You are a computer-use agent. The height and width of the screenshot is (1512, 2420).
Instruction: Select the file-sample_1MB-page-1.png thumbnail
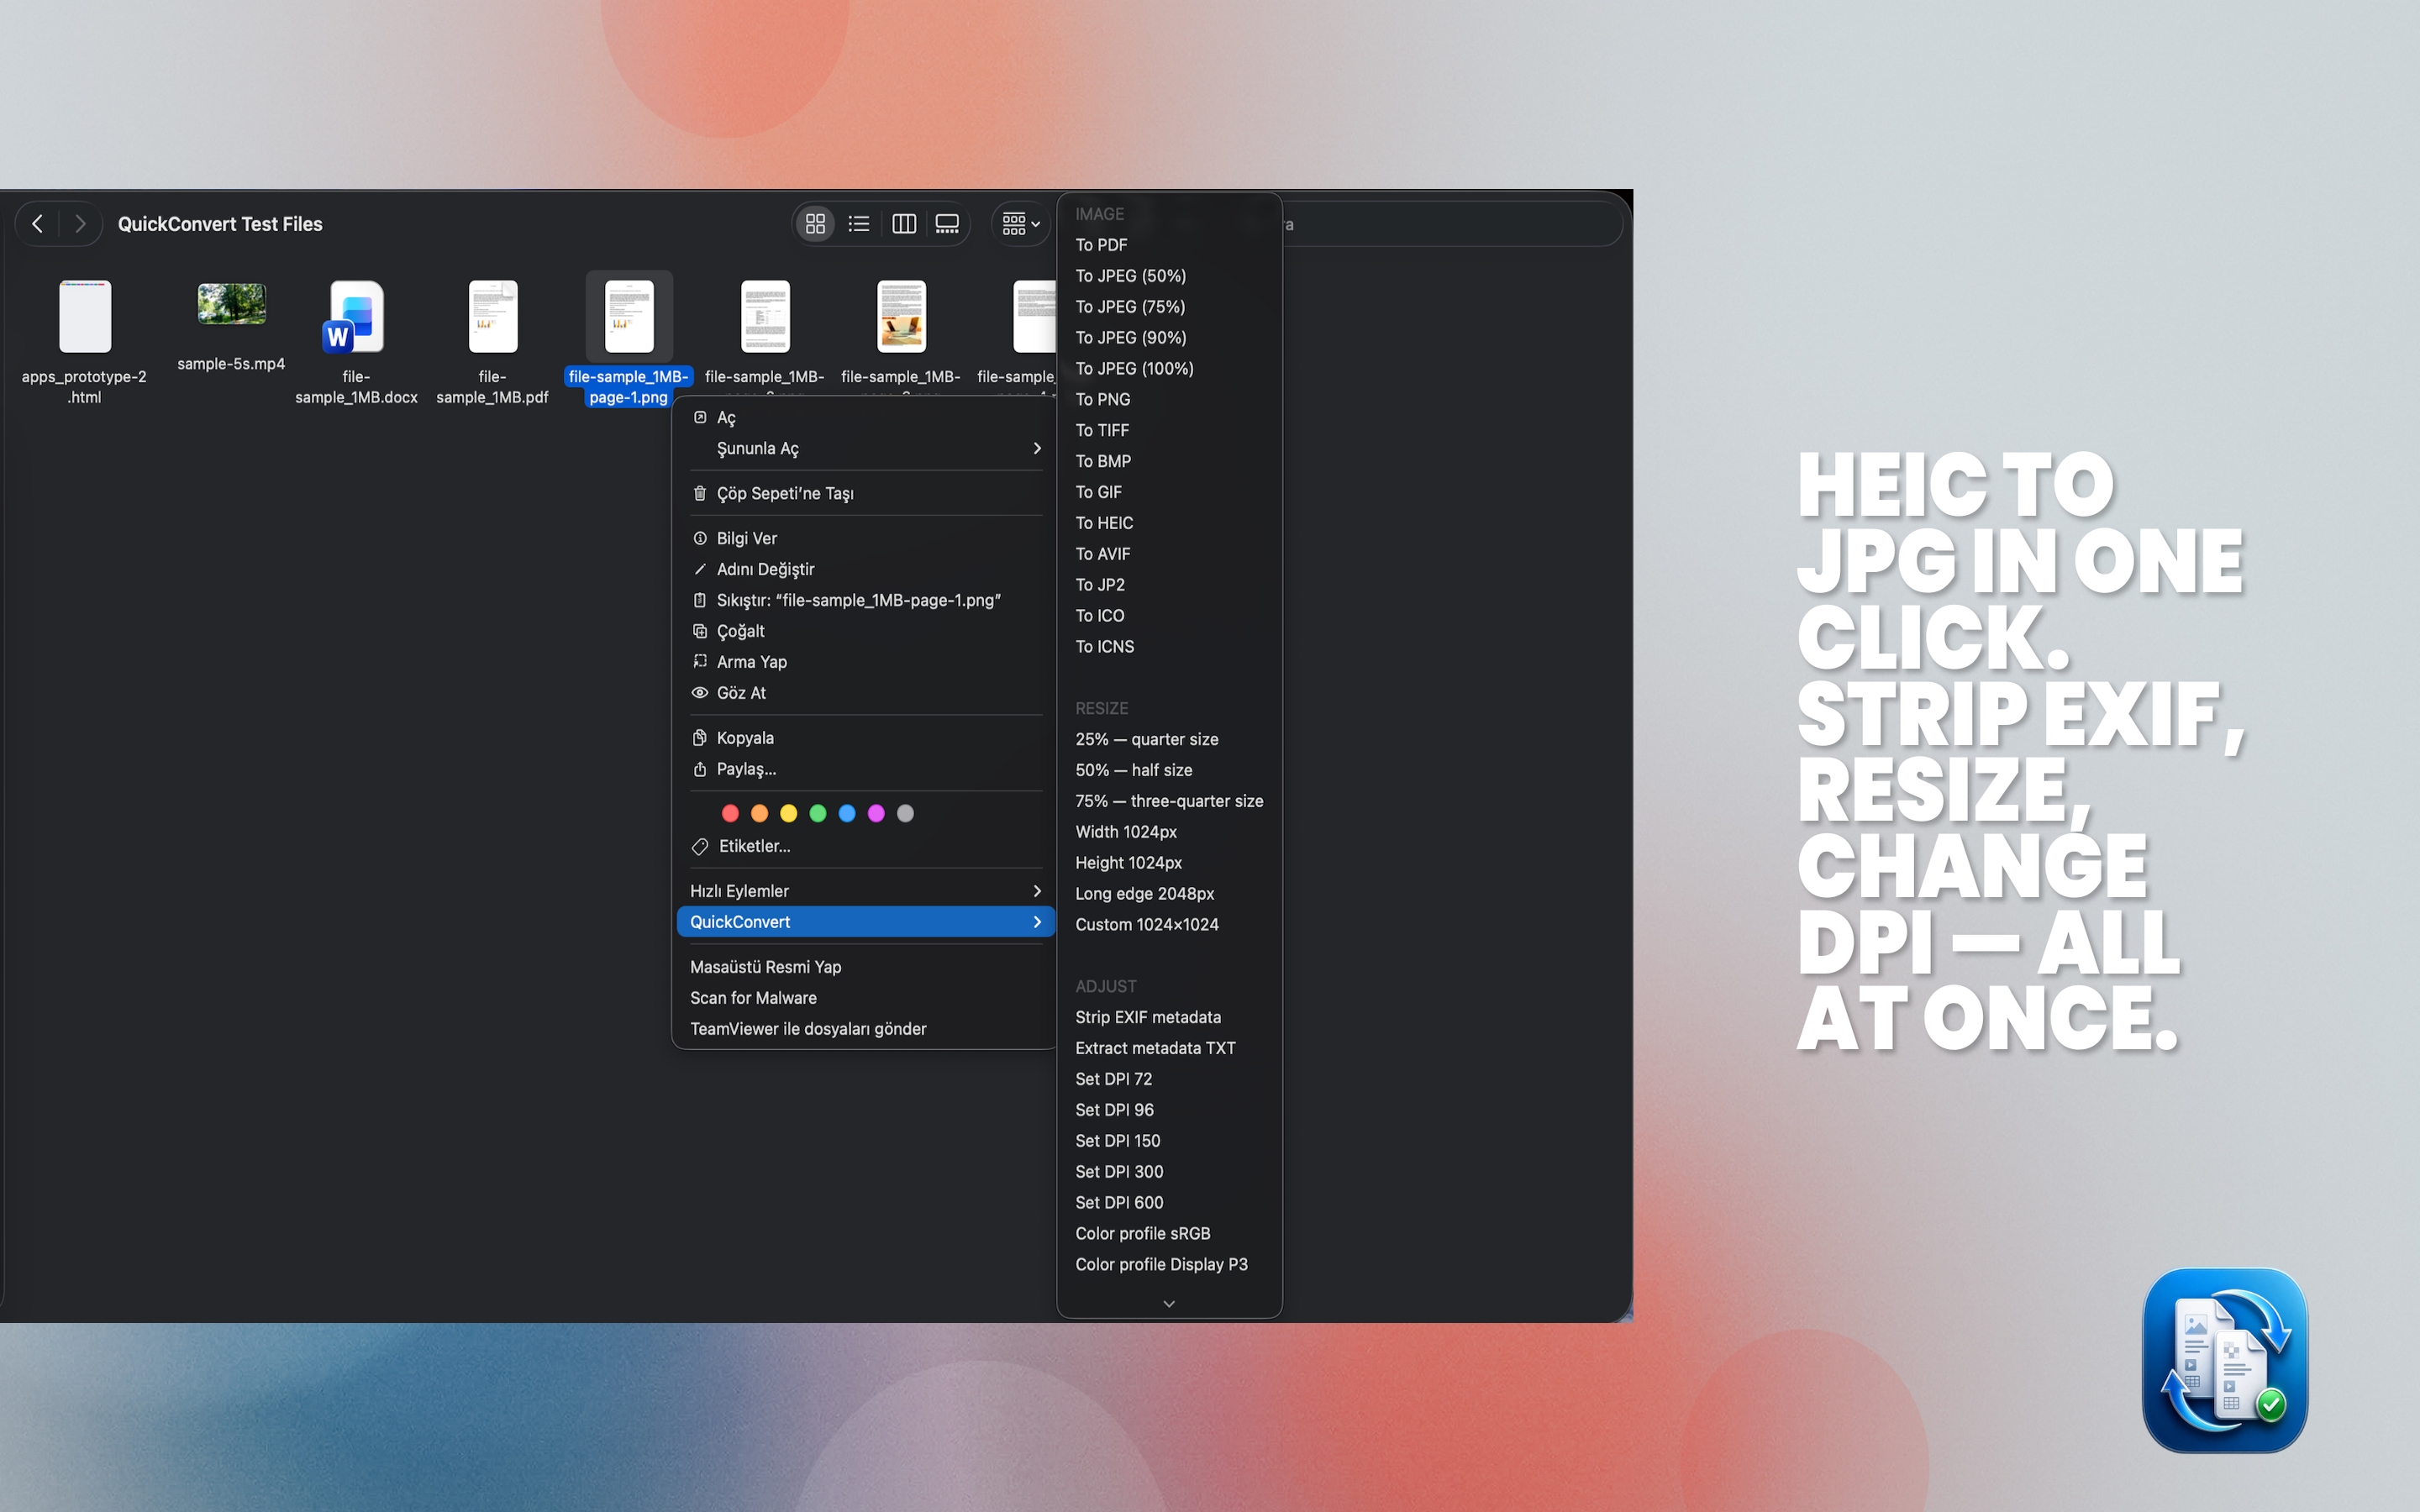(x=629, y=316)
